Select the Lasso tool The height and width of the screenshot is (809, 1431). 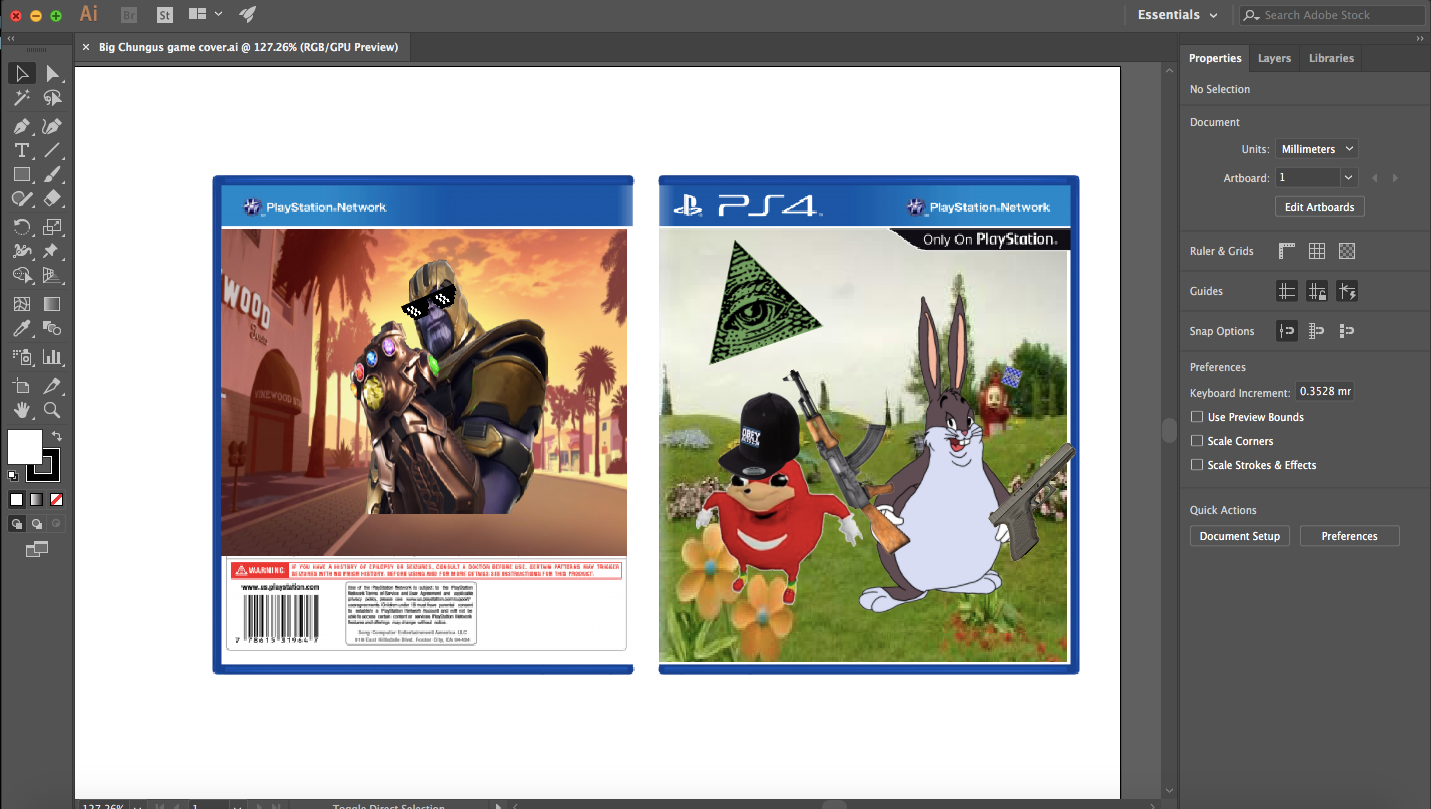(x=52, y=98)
